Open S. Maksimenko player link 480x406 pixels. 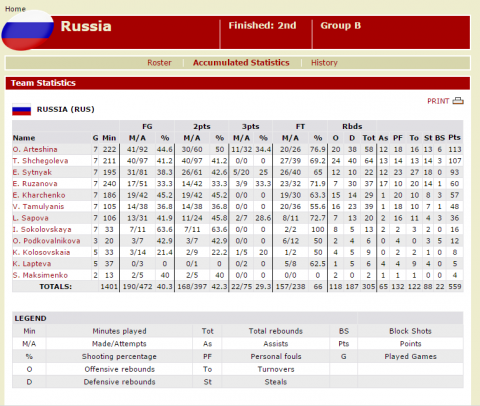(40, 275)
